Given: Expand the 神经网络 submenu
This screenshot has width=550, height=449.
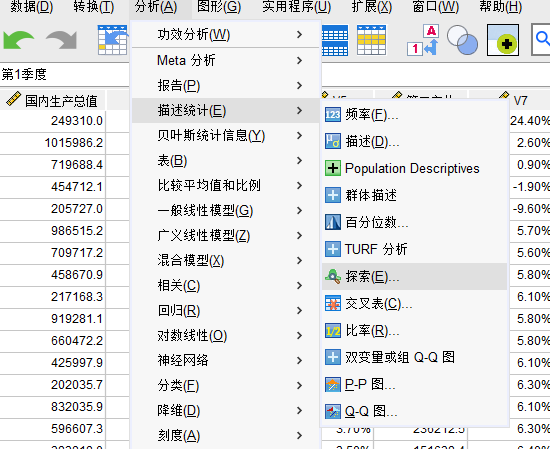Looking at the screenshot, I should [x=226, y=361].
